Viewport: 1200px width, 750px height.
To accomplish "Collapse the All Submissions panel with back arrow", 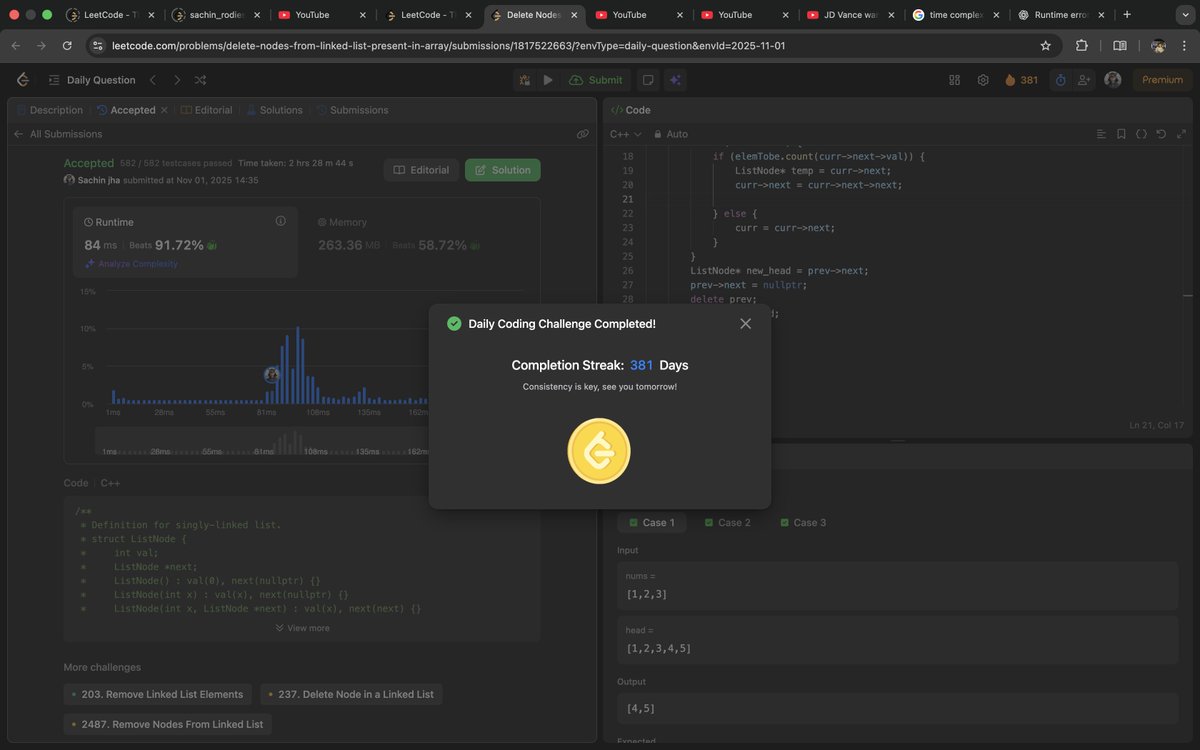I will 18,133.
